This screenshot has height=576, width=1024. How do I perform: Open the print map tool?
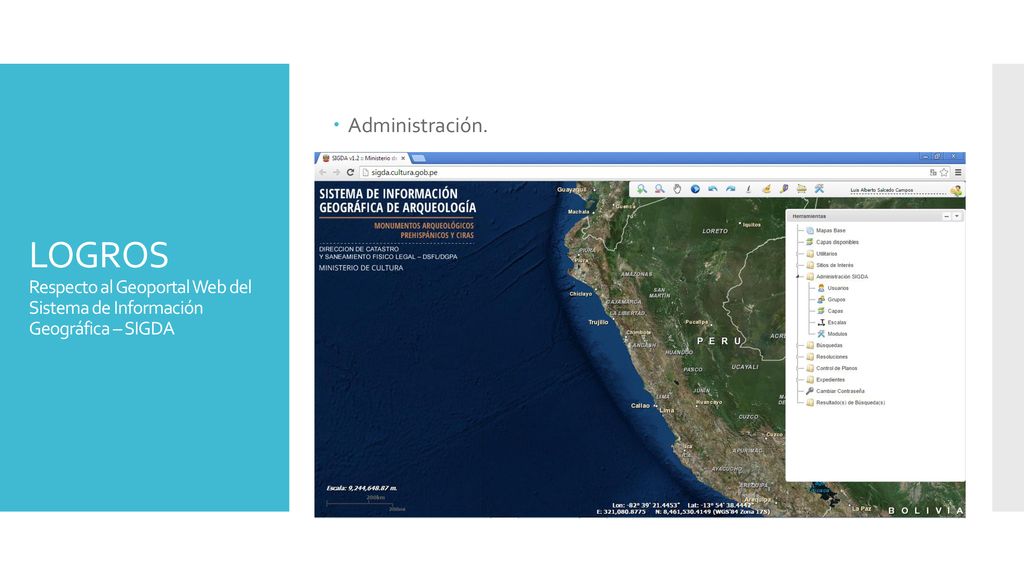(x=801, y=189)
